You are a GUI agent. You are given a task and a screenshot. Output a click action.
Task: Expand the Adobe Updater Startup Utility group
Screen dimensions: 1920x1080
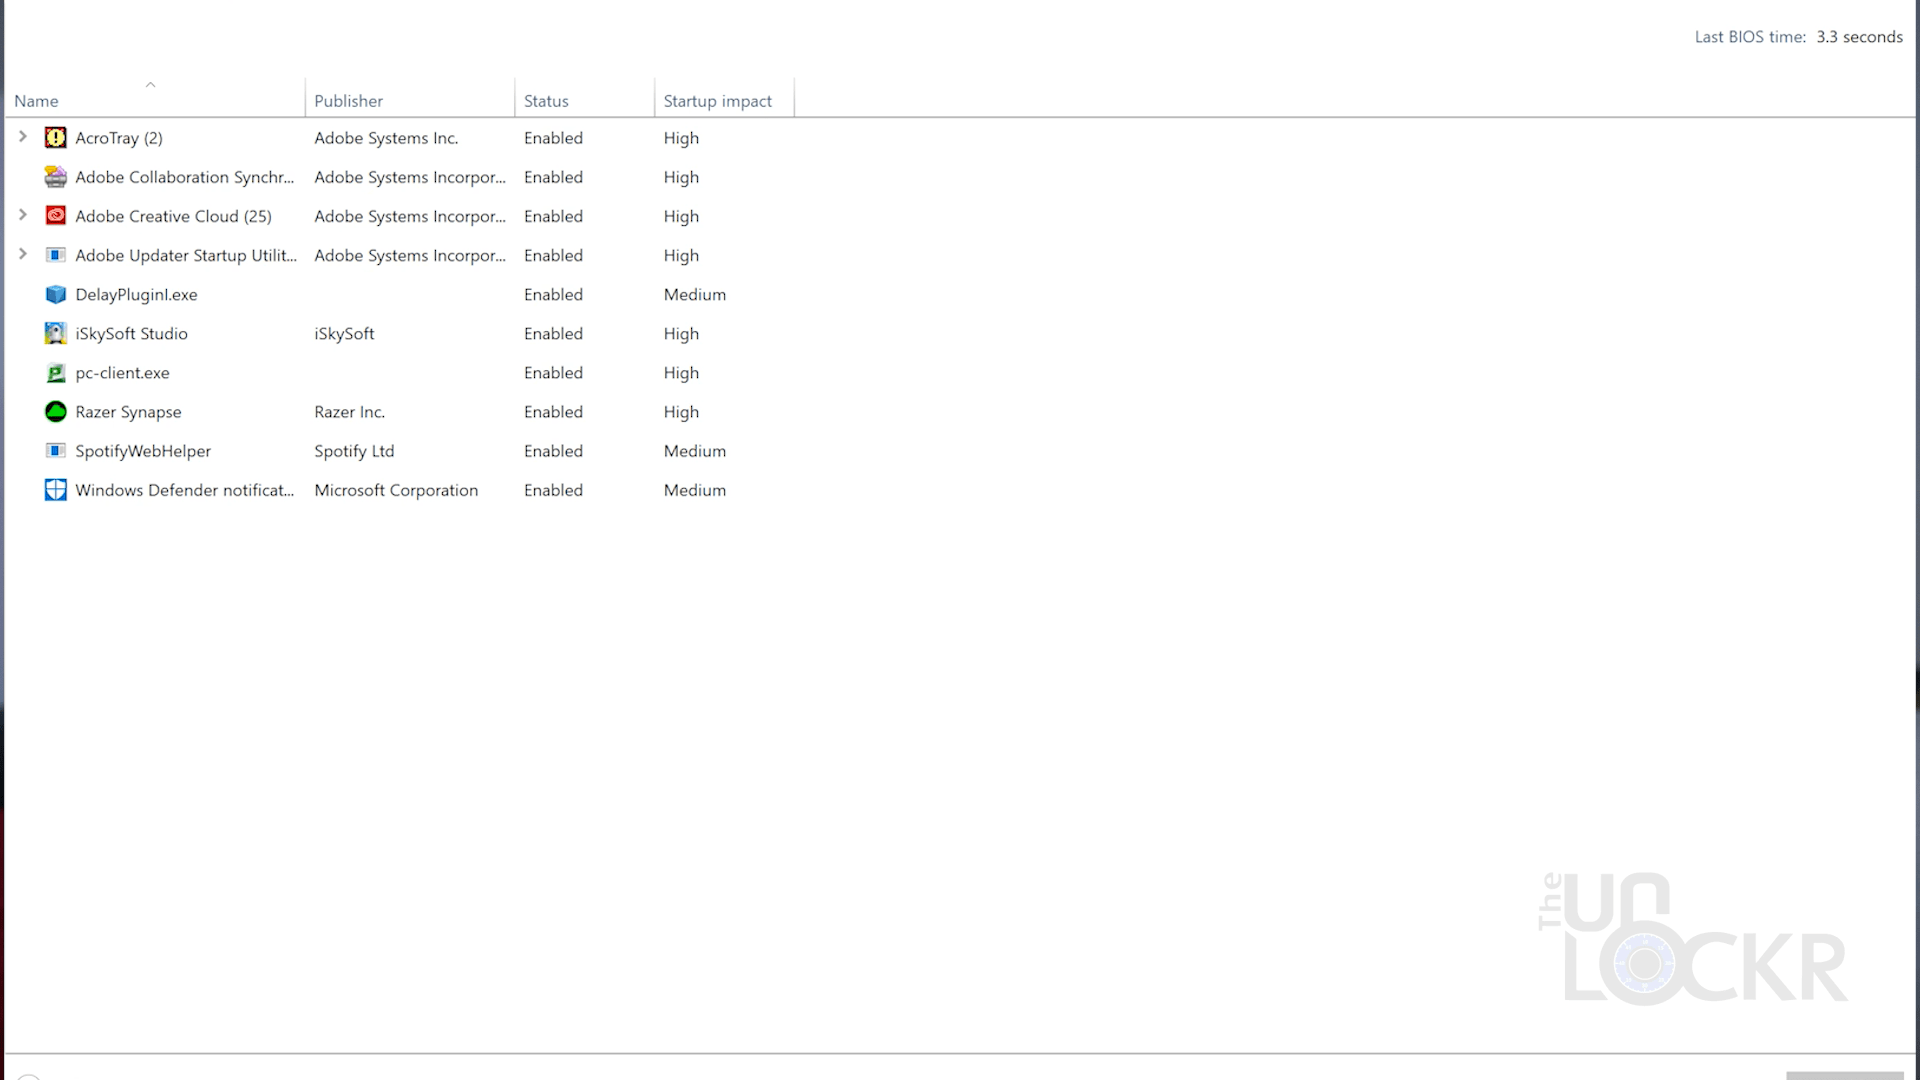tap(23, 254)
